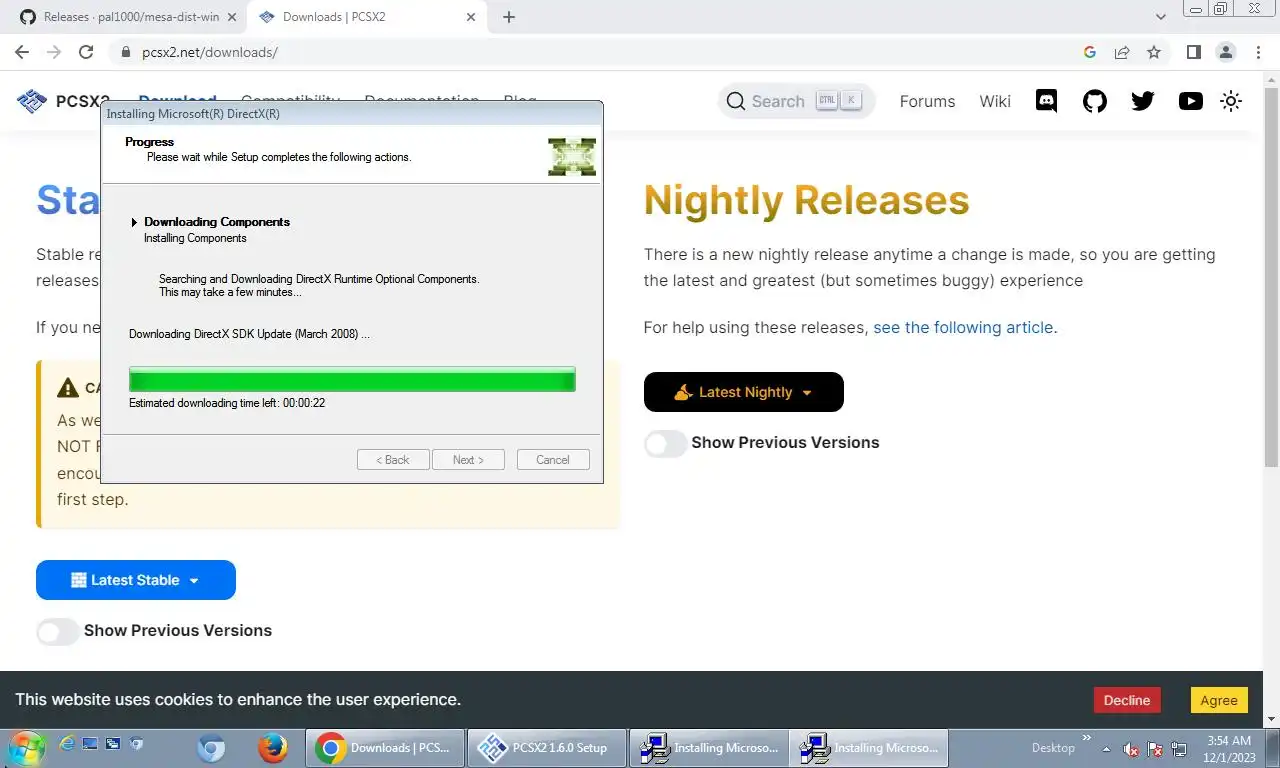Click the site Search field

pyautogui.click(x=796, y=101)
